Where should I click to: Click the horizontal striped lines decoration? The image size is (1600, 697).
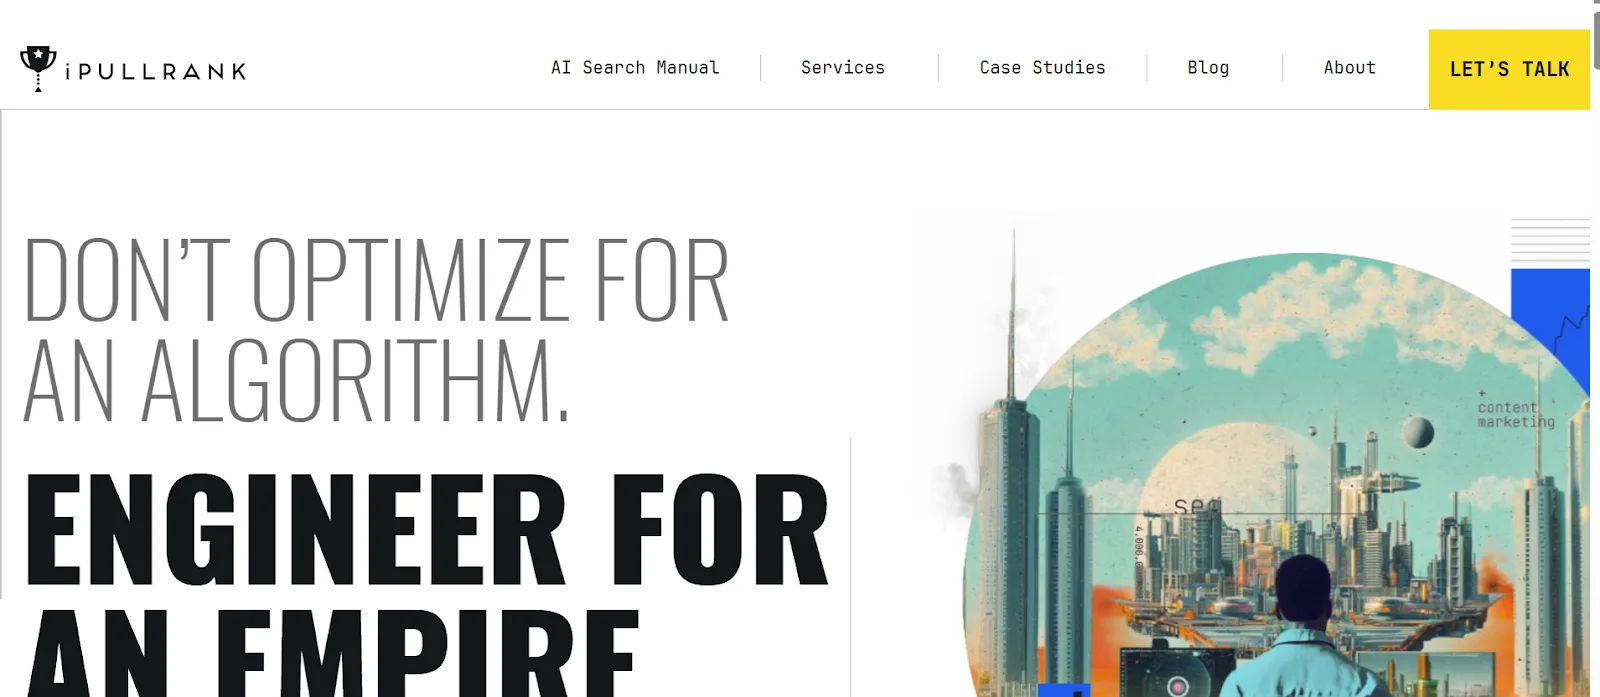(x=1550, y=240)
